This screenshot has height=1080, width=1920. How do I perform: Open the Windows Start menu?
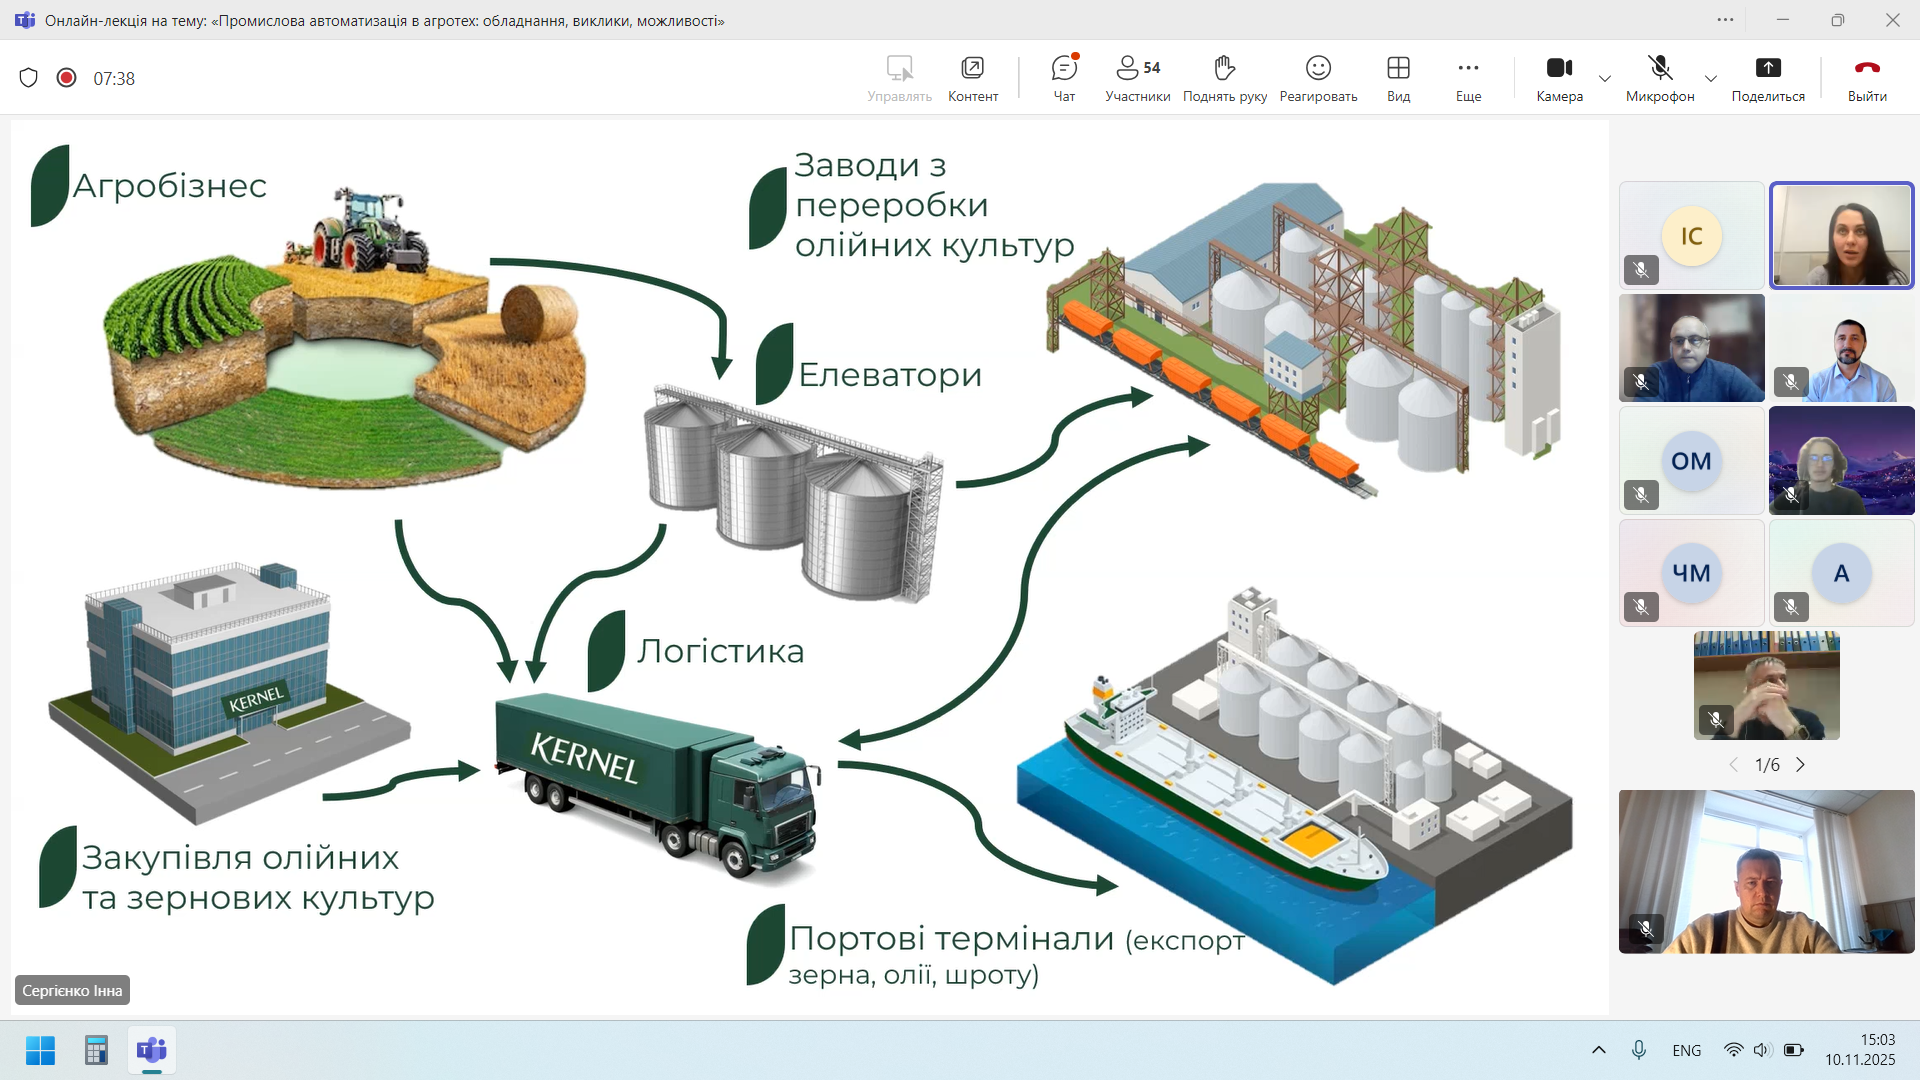41,1051
